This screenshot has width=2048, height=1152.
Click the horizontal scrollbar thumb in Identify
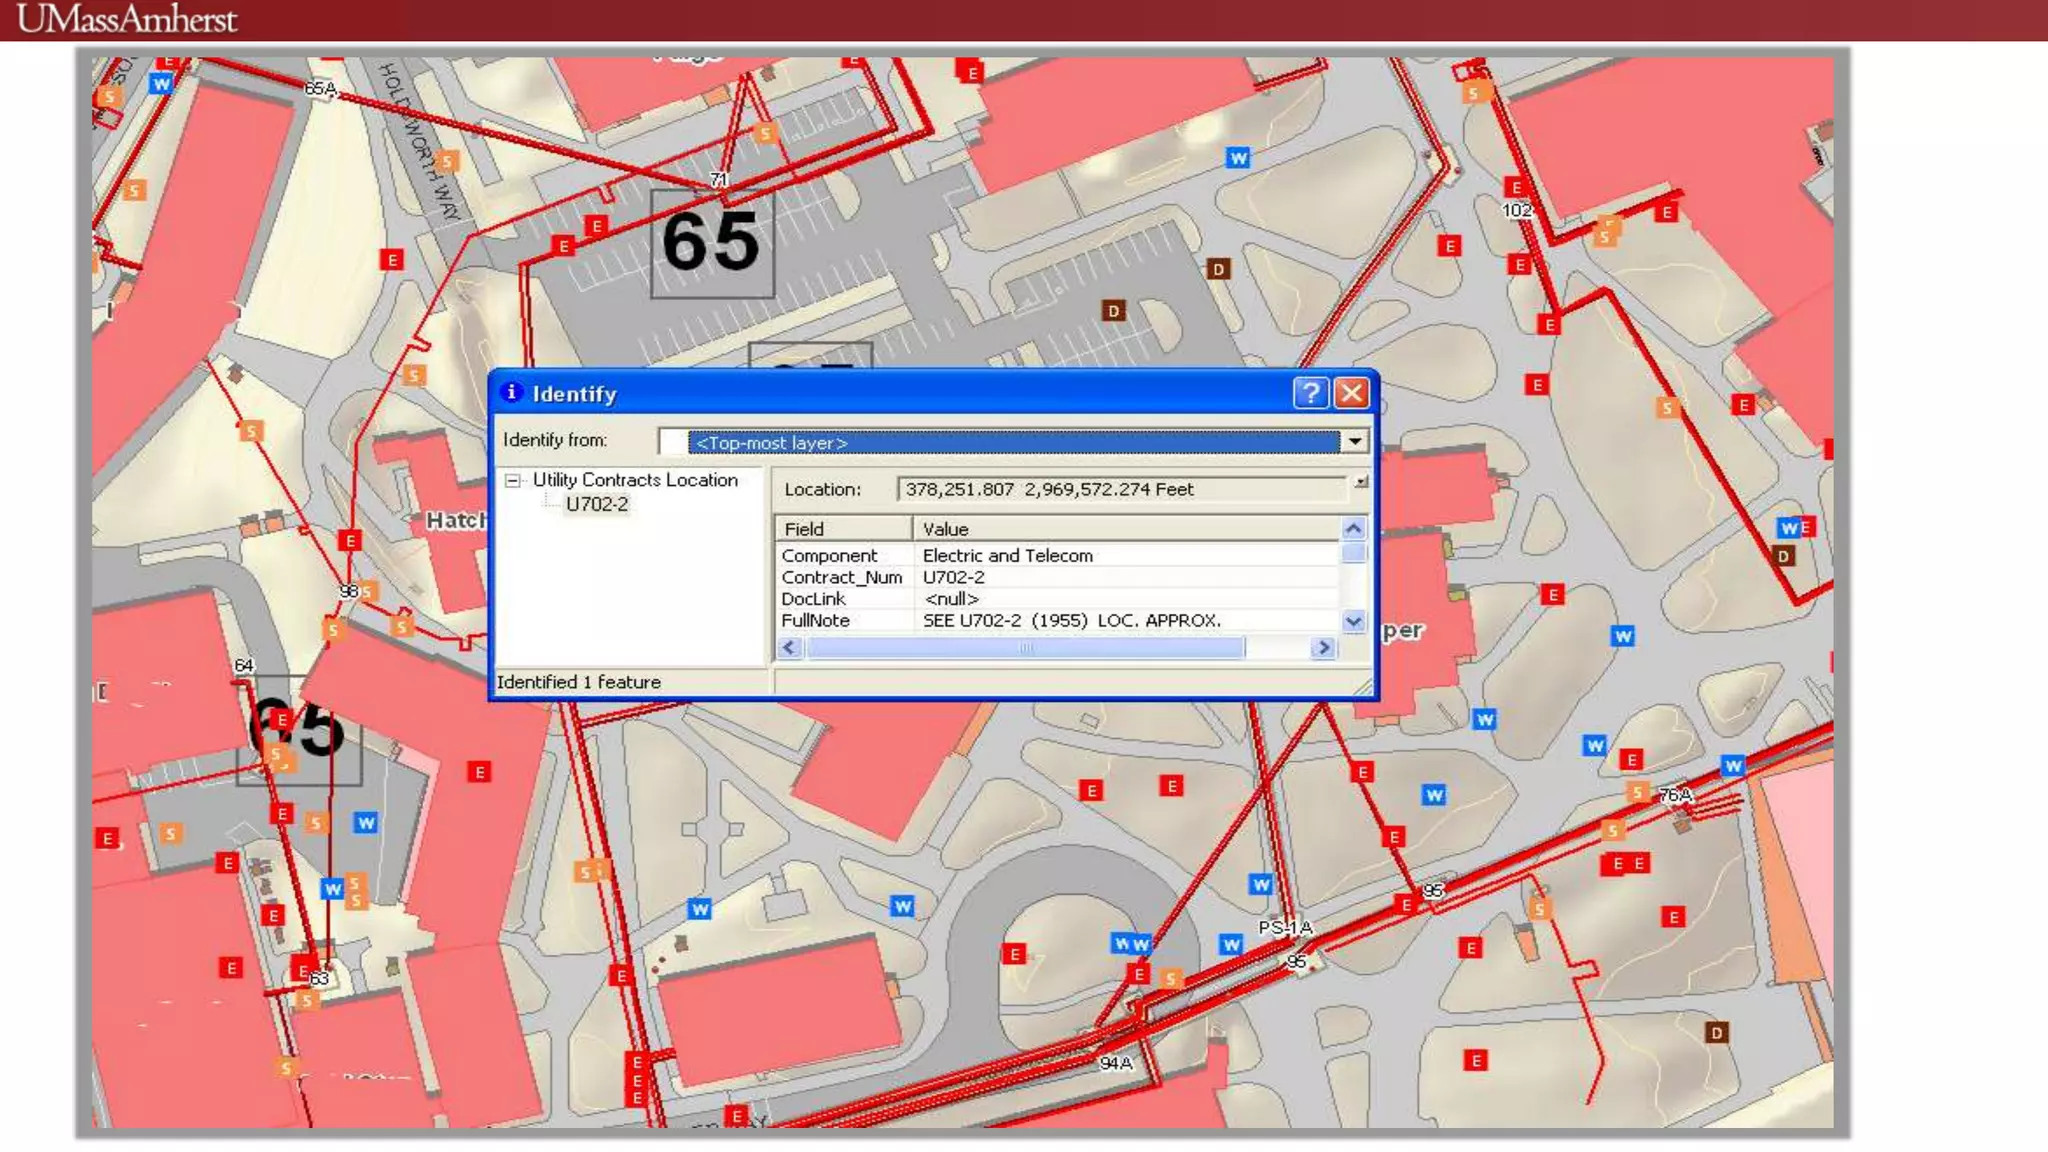pyautogui.click(x=1026, y=648)
